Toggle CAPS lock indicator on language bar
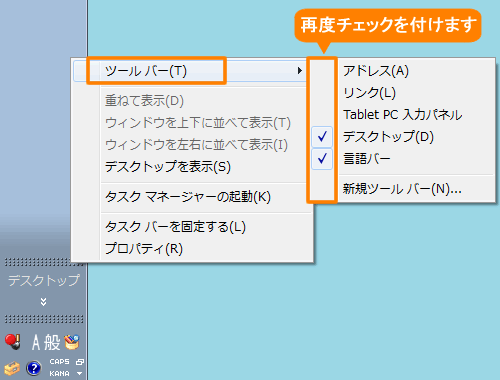 point(59,362)
